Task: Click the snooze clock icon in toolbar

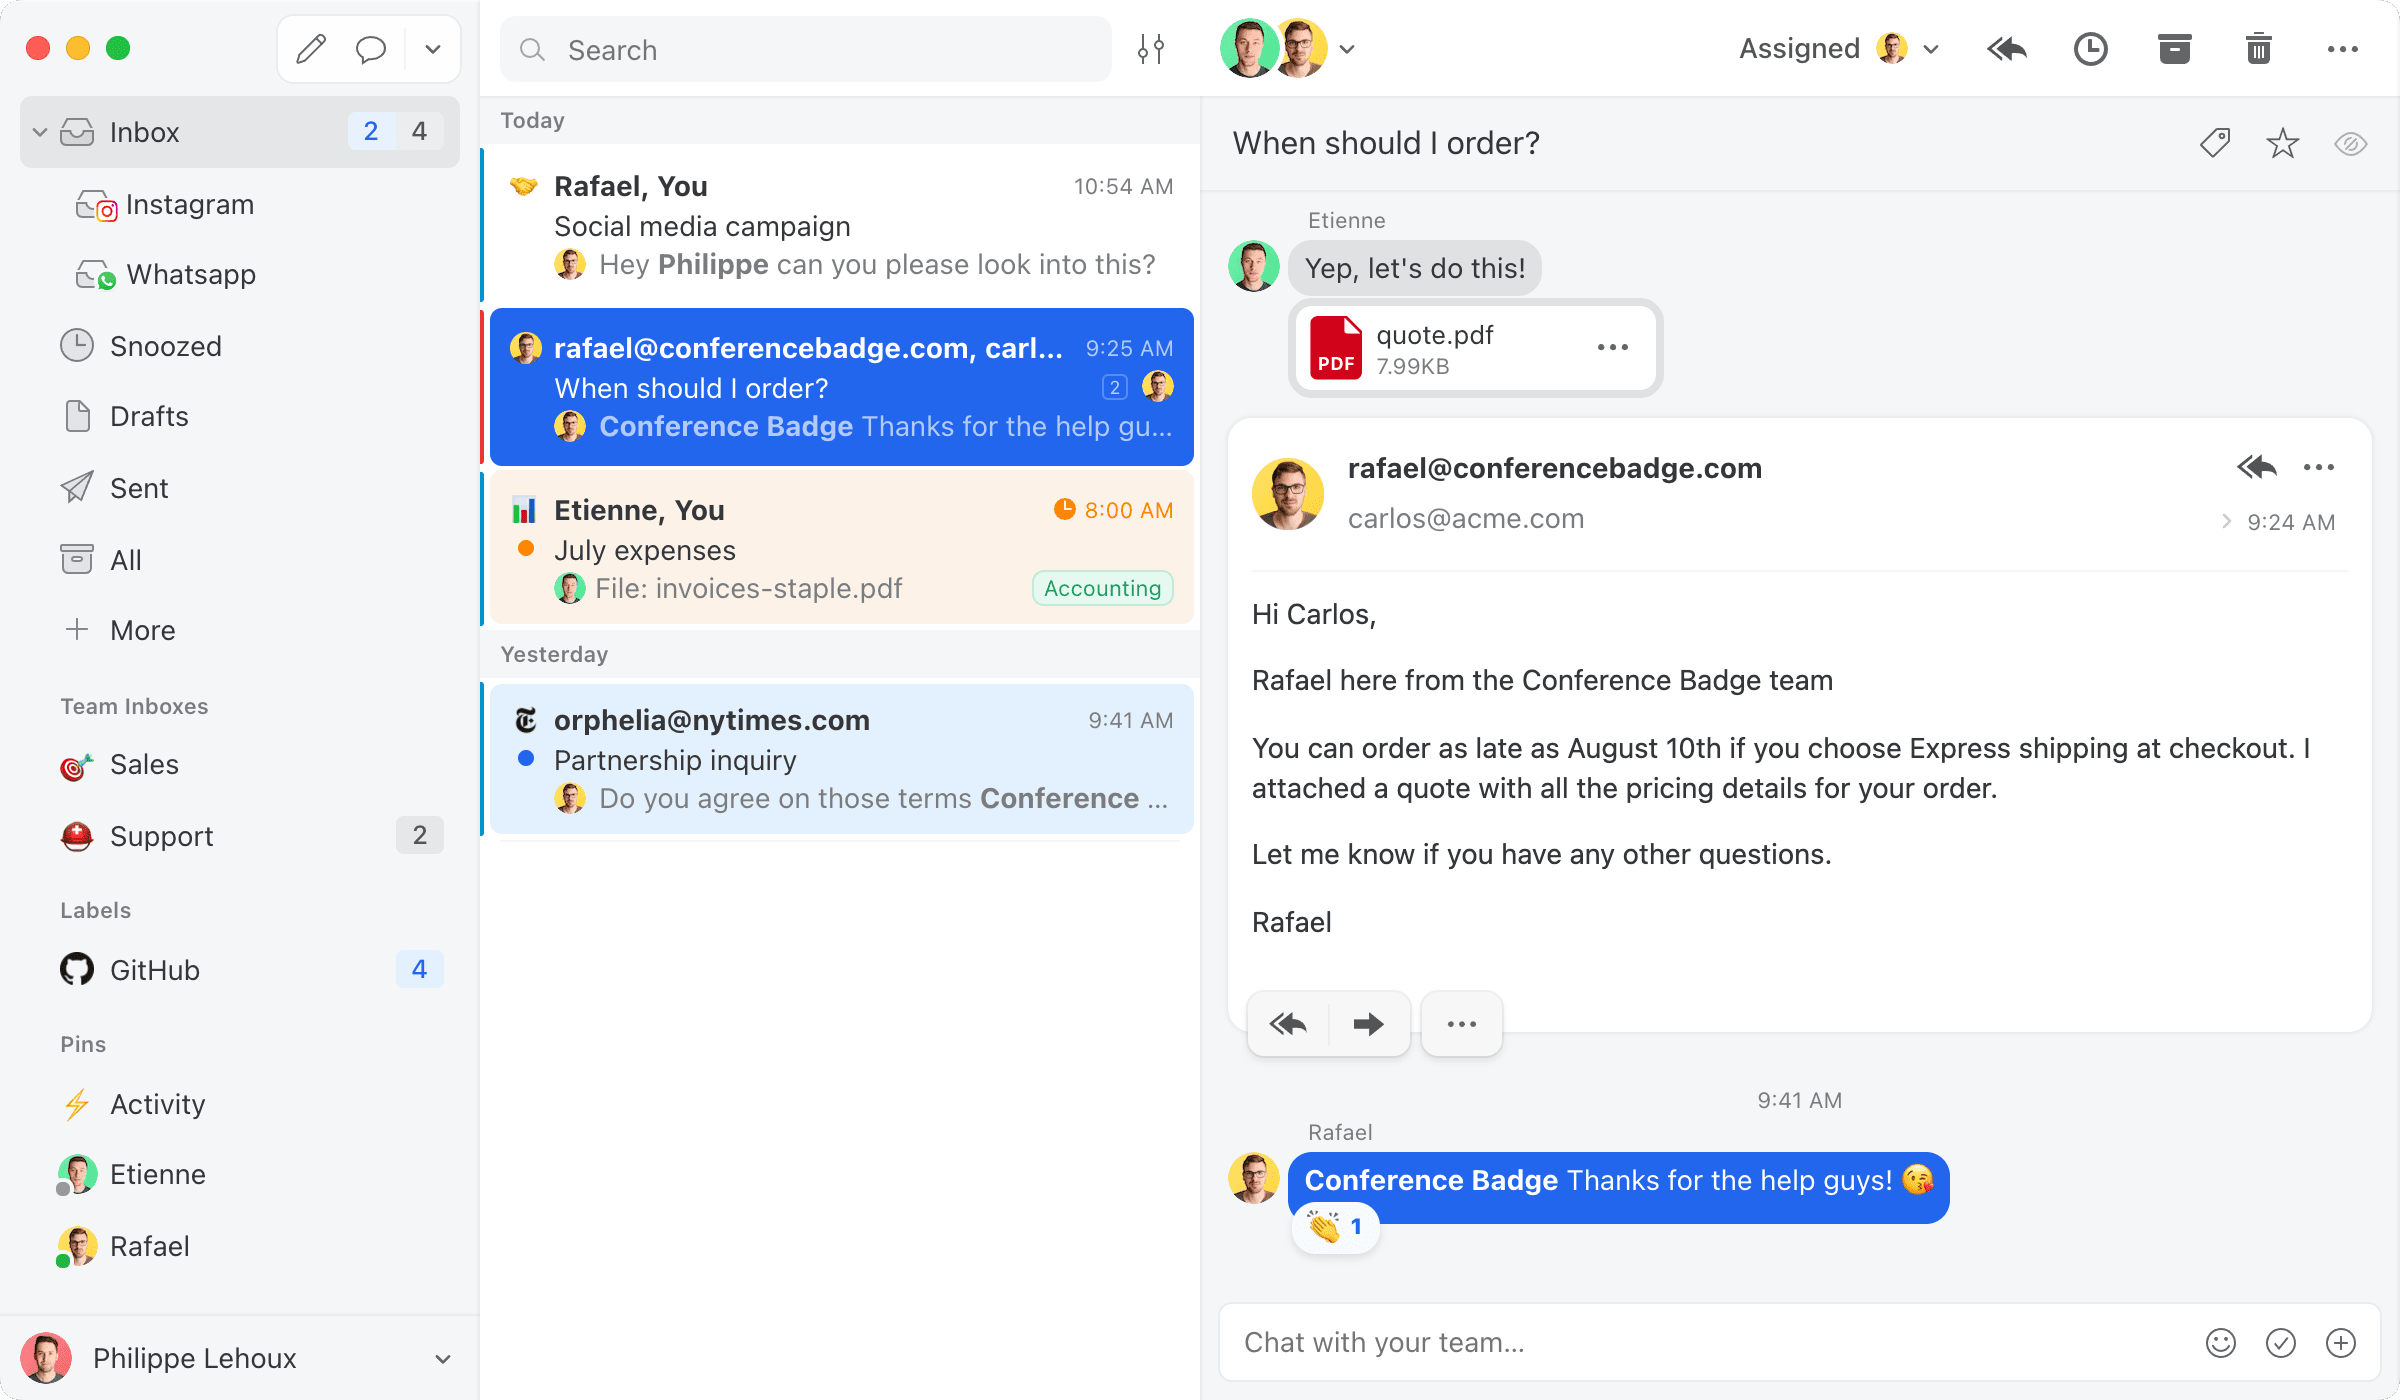Action: click(2090, 49)
